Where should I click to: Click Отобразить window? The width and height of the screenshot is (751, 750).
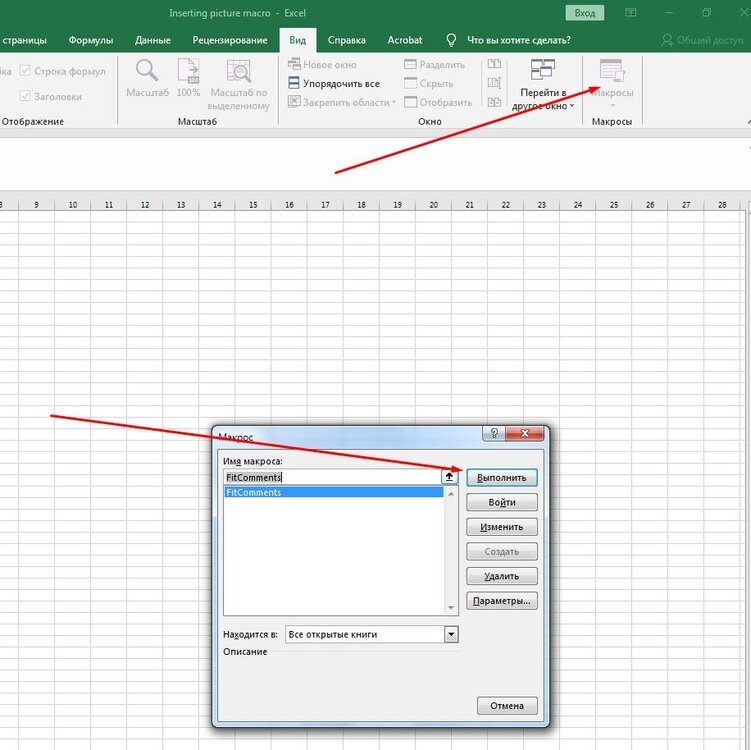438,102
